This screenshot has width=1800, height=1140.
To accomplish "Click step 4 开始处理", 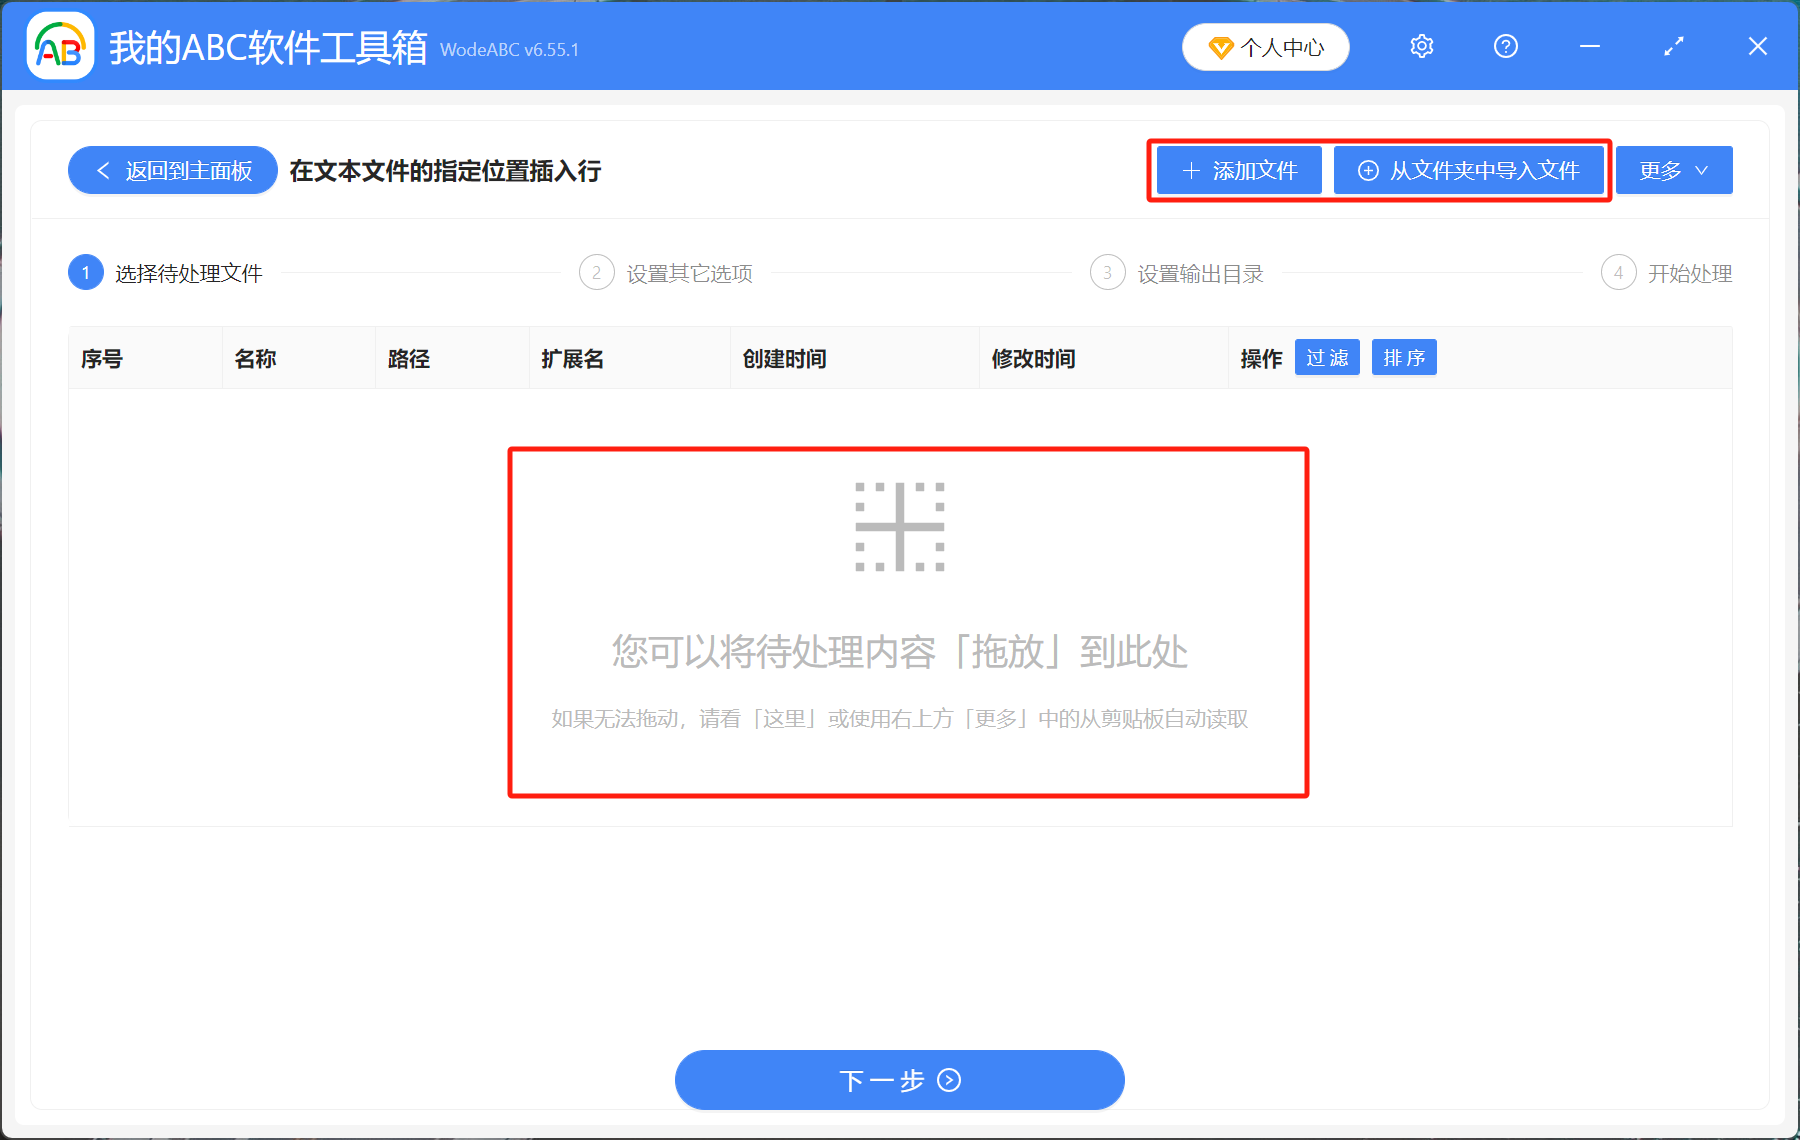I will (x=1665, y=272).
